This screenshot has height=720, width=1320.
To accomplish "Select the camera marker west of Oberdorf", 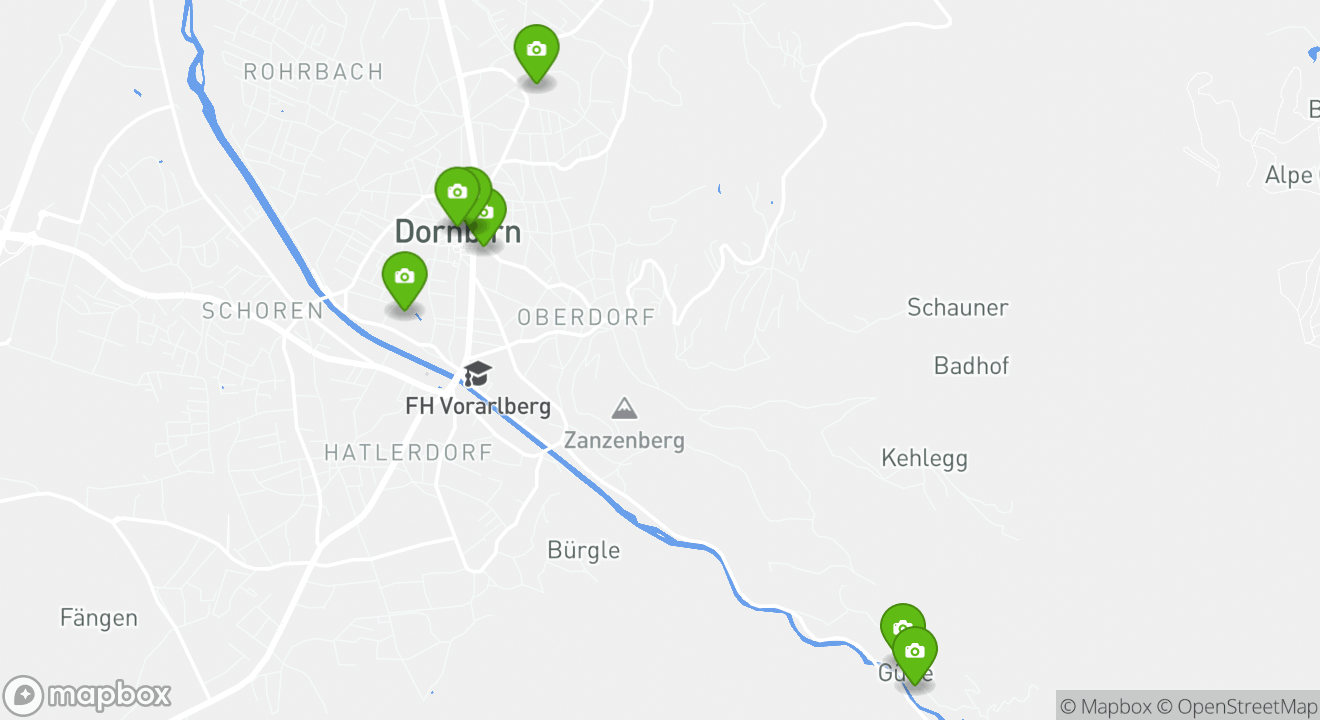I will point(404,280).
